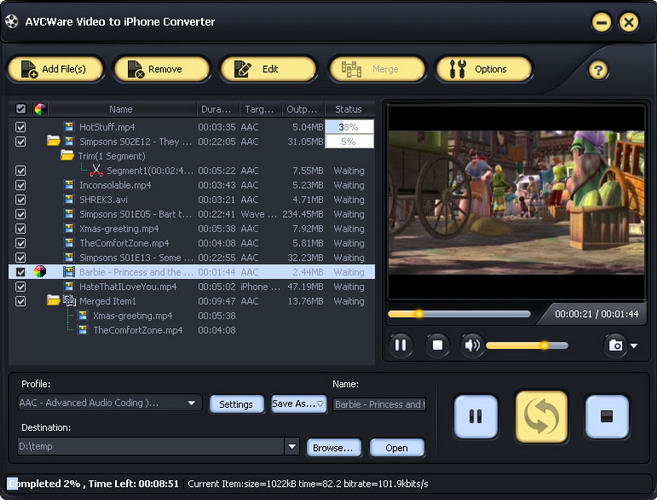Open the Edit toolbar button
The width and height of the screenshot is (657, 500).
[268, 69]
